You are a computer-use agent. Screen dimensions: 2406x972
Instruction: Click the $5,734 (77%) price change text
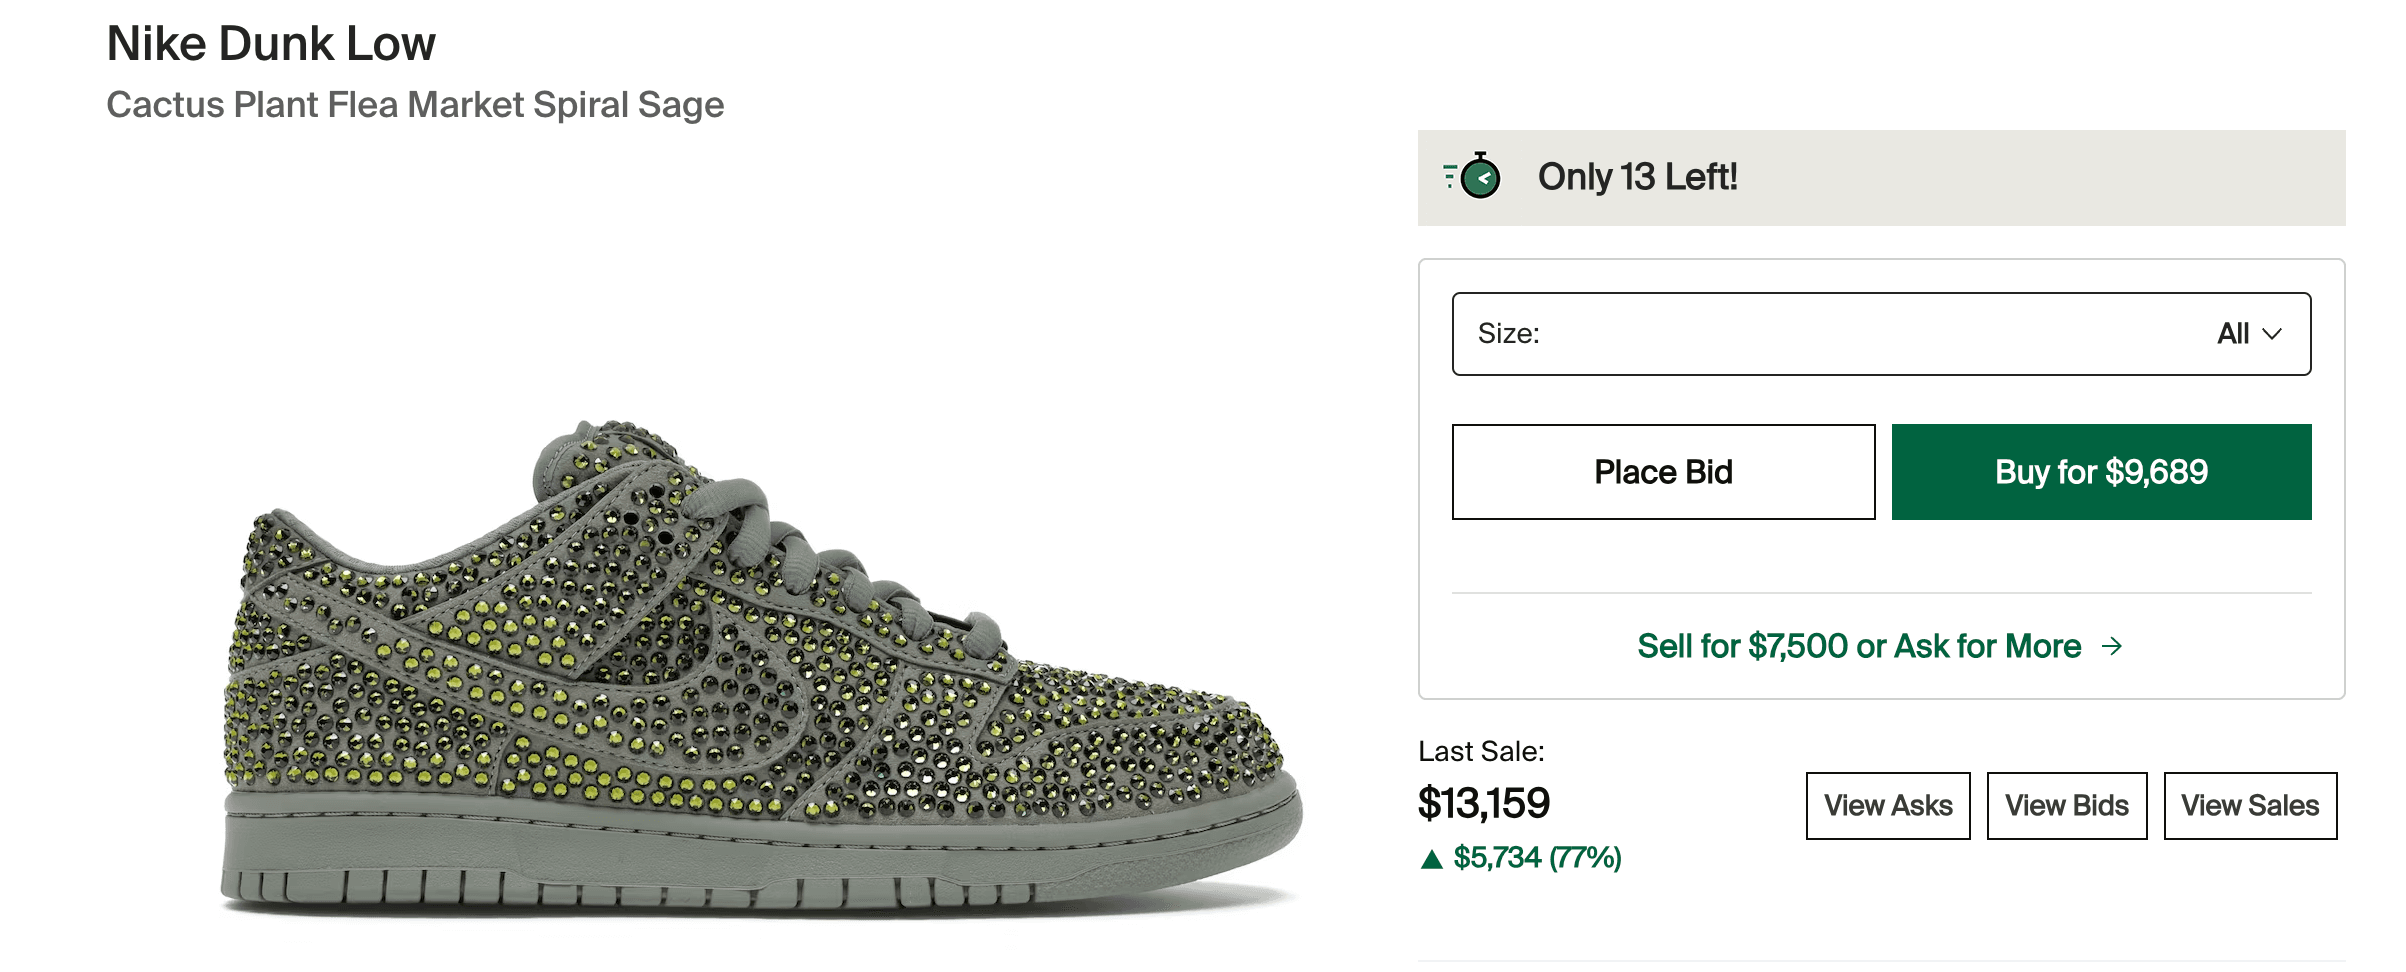tap(1537, 858)
